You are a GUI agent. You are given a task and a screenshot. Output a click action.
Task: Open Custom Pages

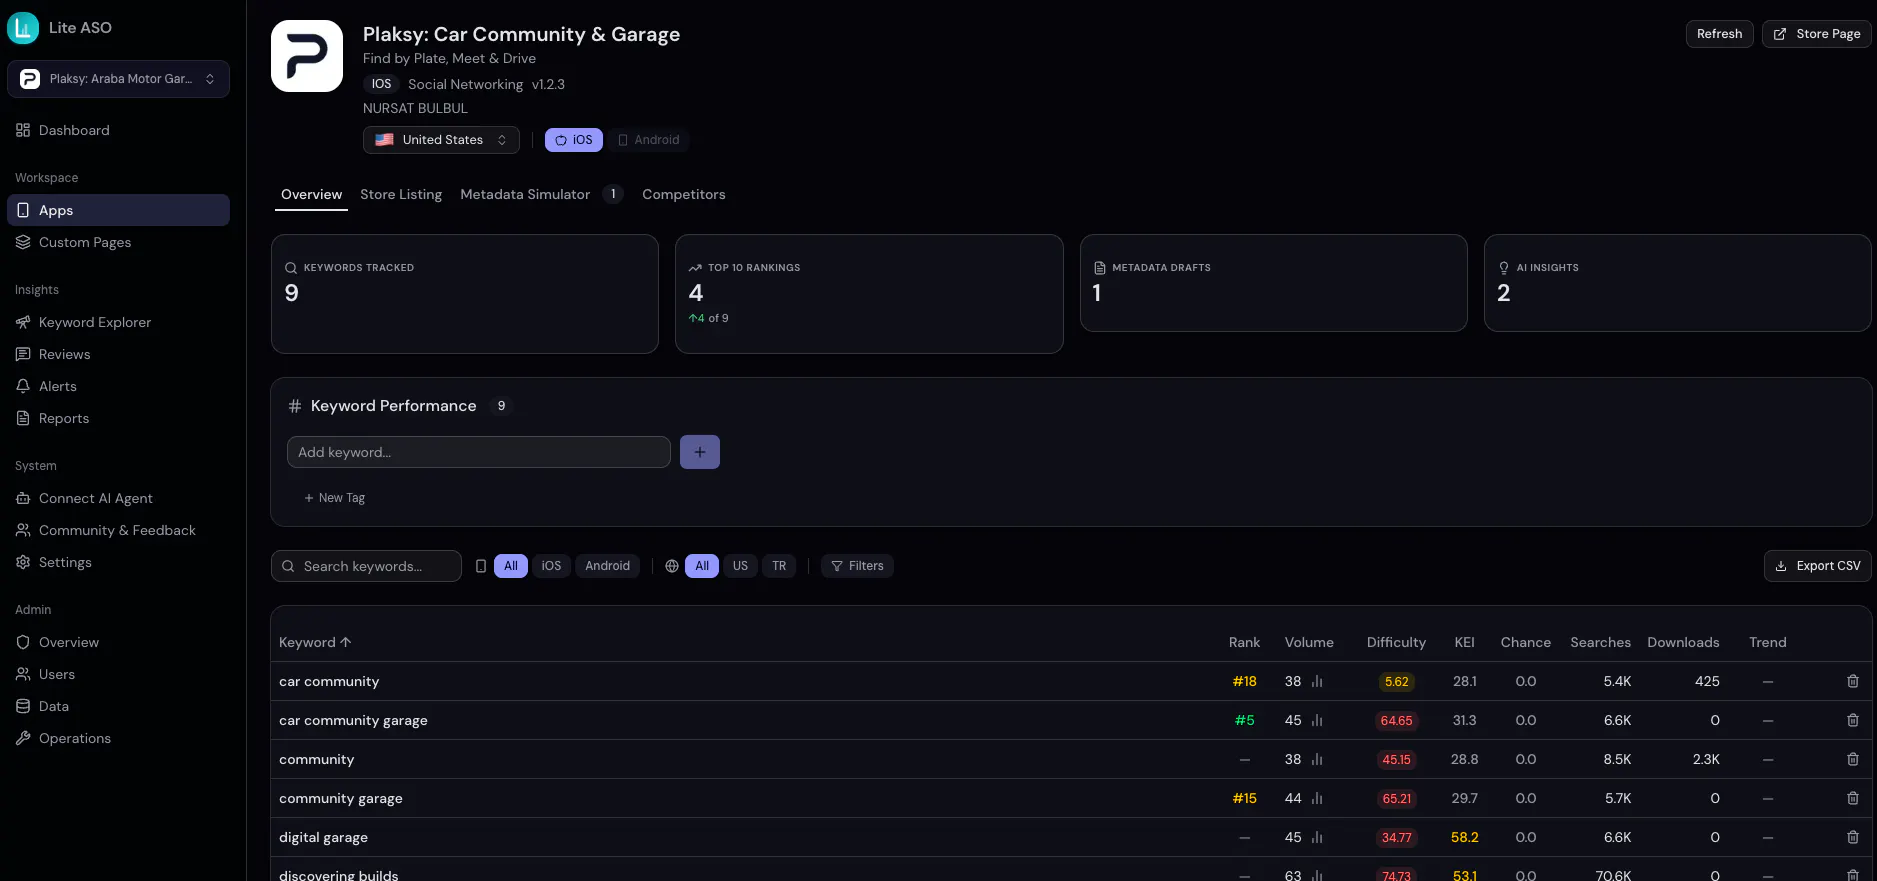point(118,242)
